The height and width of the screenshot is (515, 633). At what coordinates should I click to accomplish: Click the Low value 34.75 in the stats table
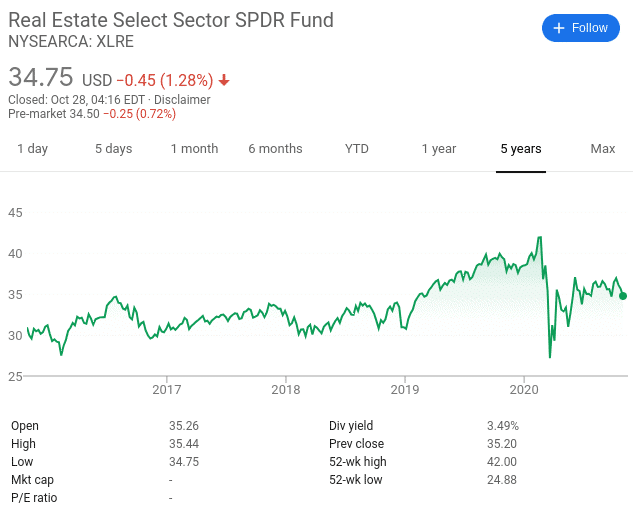184,462
